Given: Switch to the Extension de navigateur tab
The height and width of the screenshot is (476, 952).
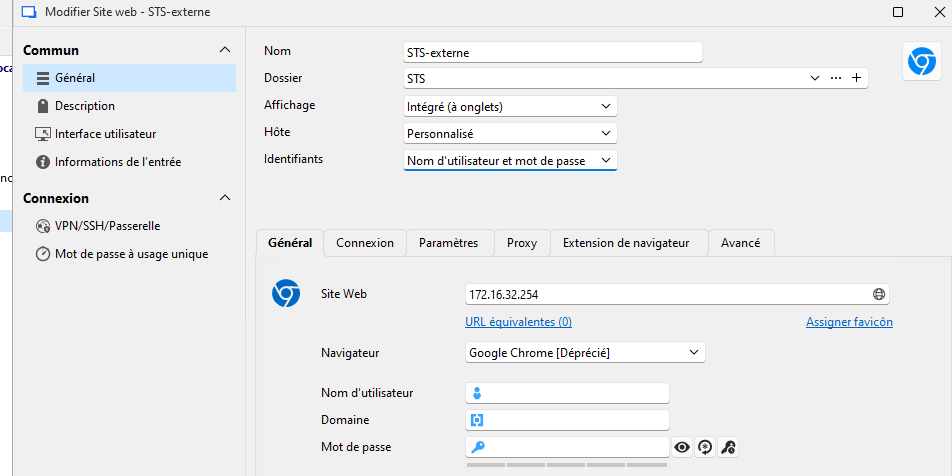Looking at the screenshot, I should pyautogui.click(x=626, y=243).
